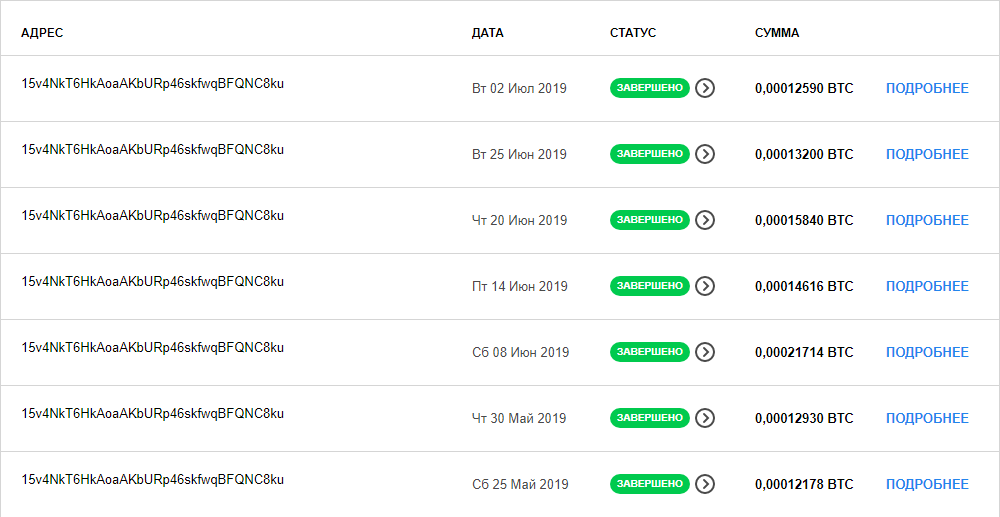
Task: Select wallet address in 25 Июн 2019 row
Action: 152,150
